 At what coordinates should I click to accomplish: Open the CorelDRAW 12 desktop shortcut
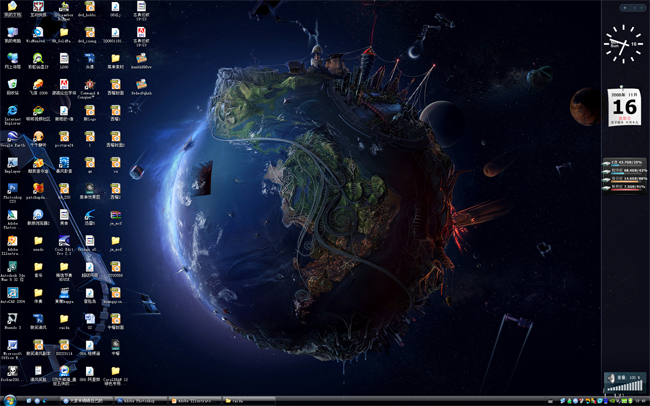click(115, 371)
